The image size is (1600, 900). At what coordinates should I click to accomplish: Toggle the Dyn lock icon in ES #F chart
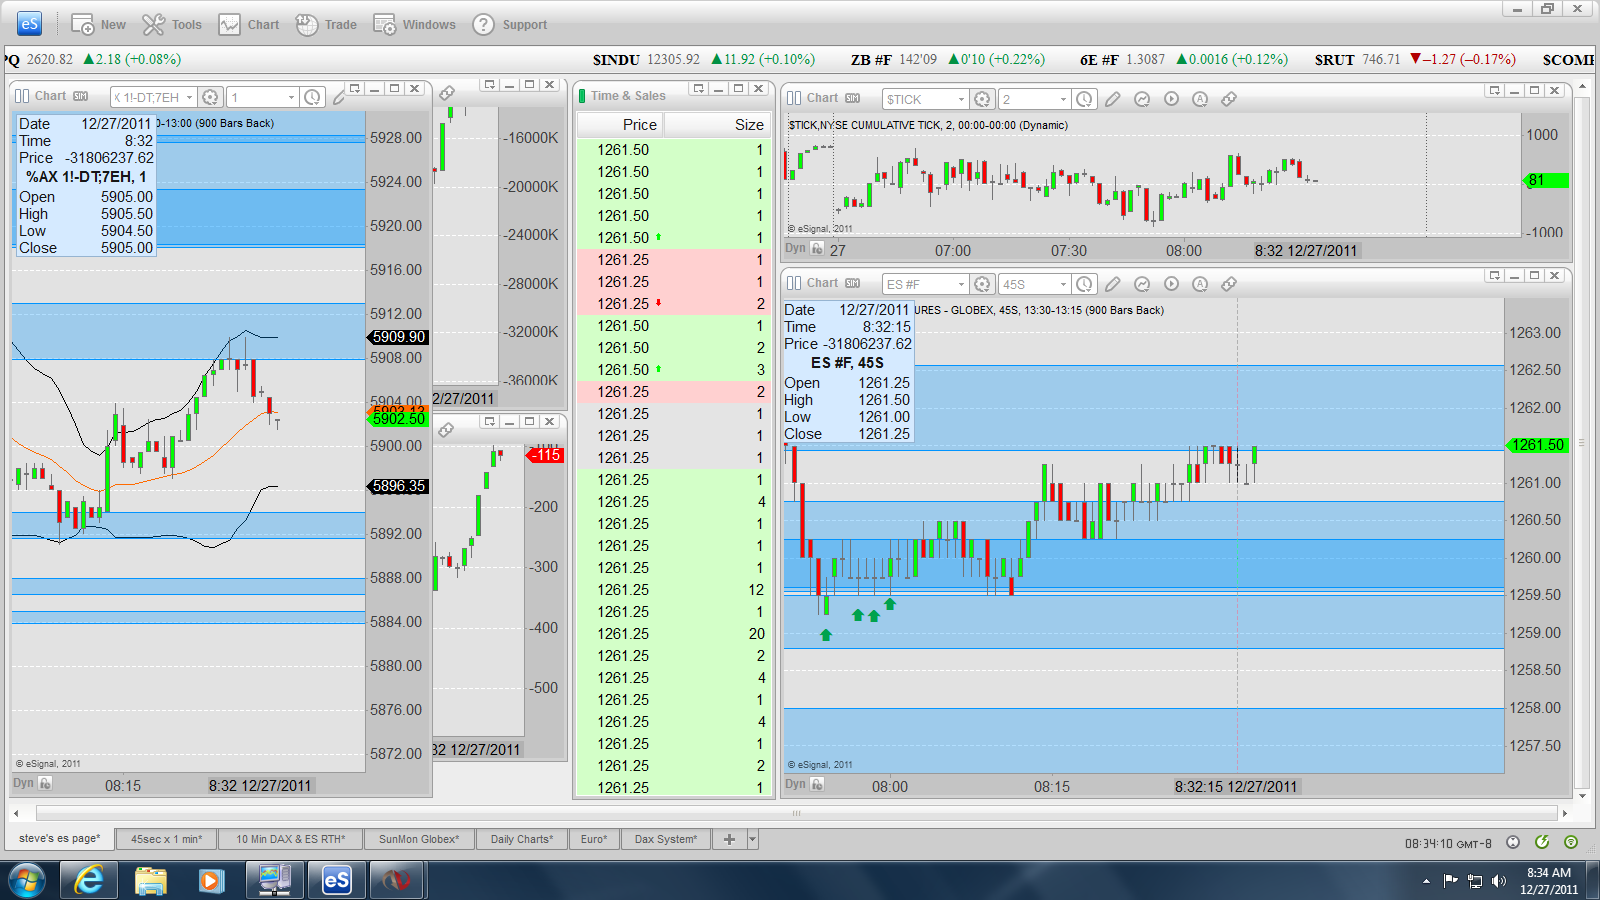click(817, 784)
